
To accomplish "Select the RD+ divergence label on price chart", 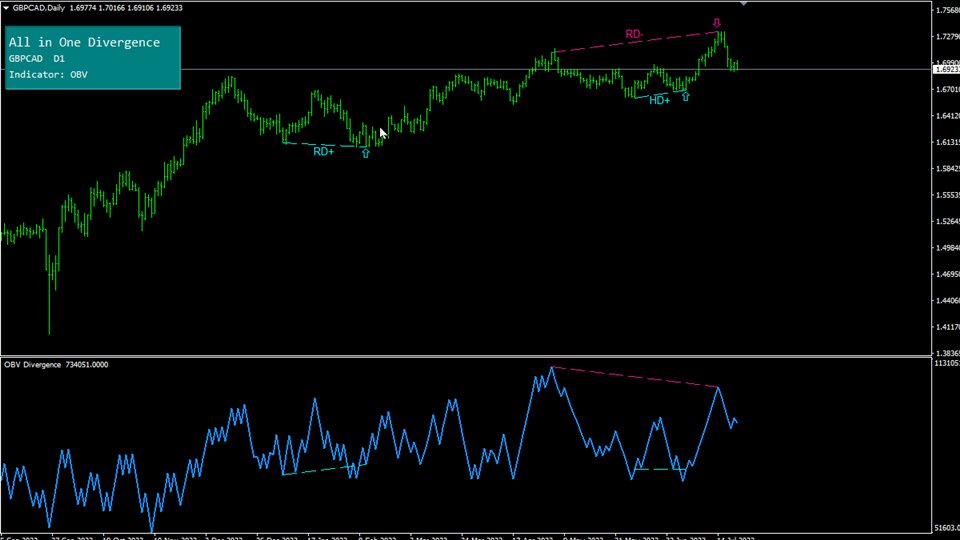I will pyautogui.click(x=323, y=152).
